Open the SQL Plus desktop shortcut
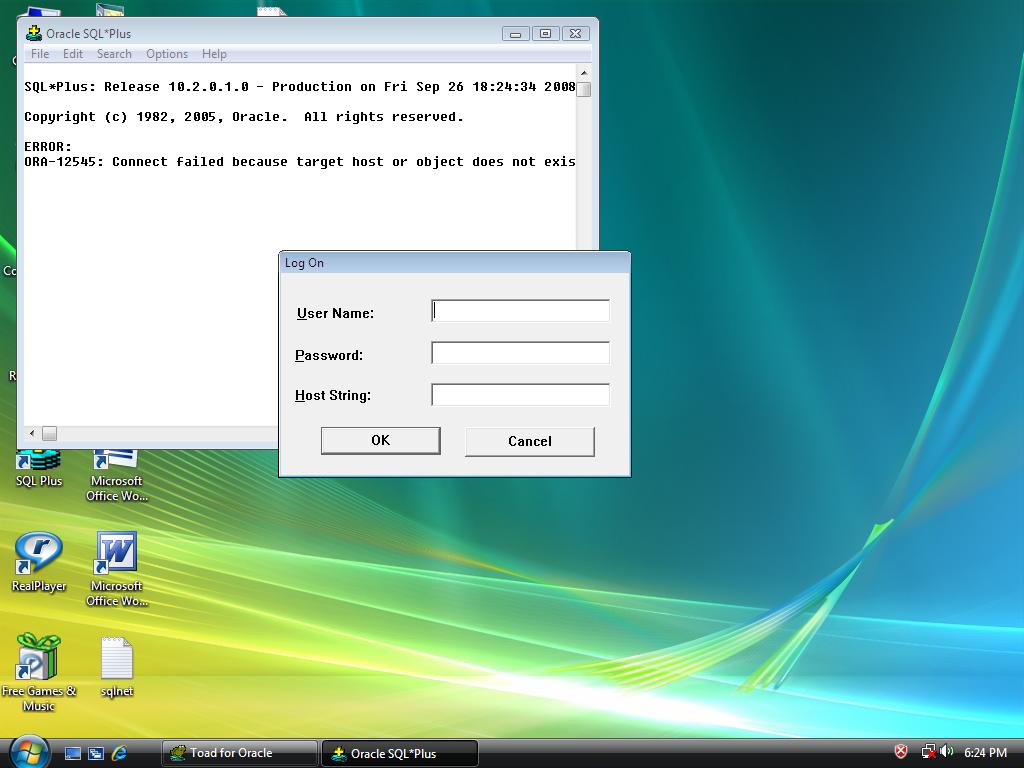 [38, 468]
